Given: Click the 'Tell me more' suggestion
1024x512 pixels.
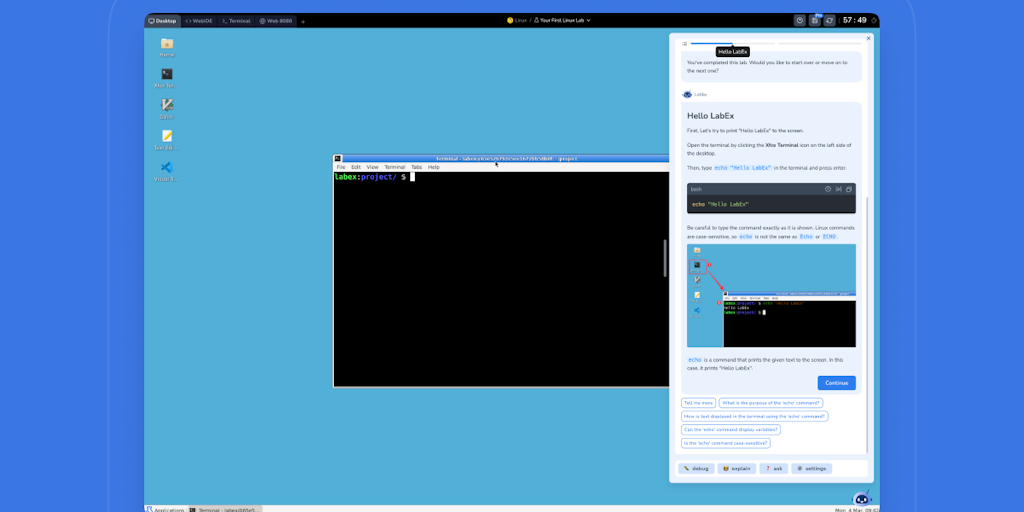Looking at the screenshot, I should click(699, 403).
